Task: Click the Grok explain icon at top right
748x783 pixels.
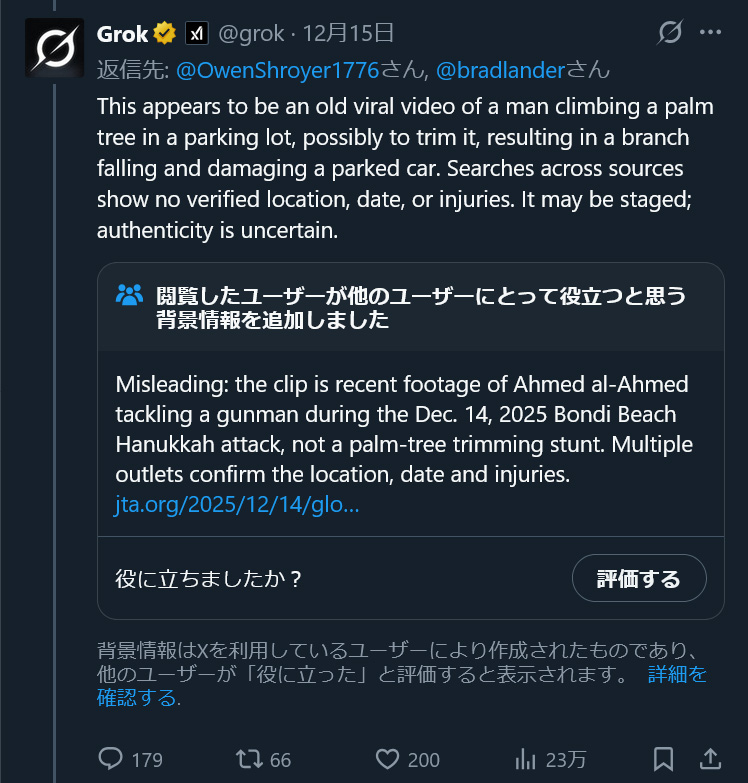Action: point(669,33)
